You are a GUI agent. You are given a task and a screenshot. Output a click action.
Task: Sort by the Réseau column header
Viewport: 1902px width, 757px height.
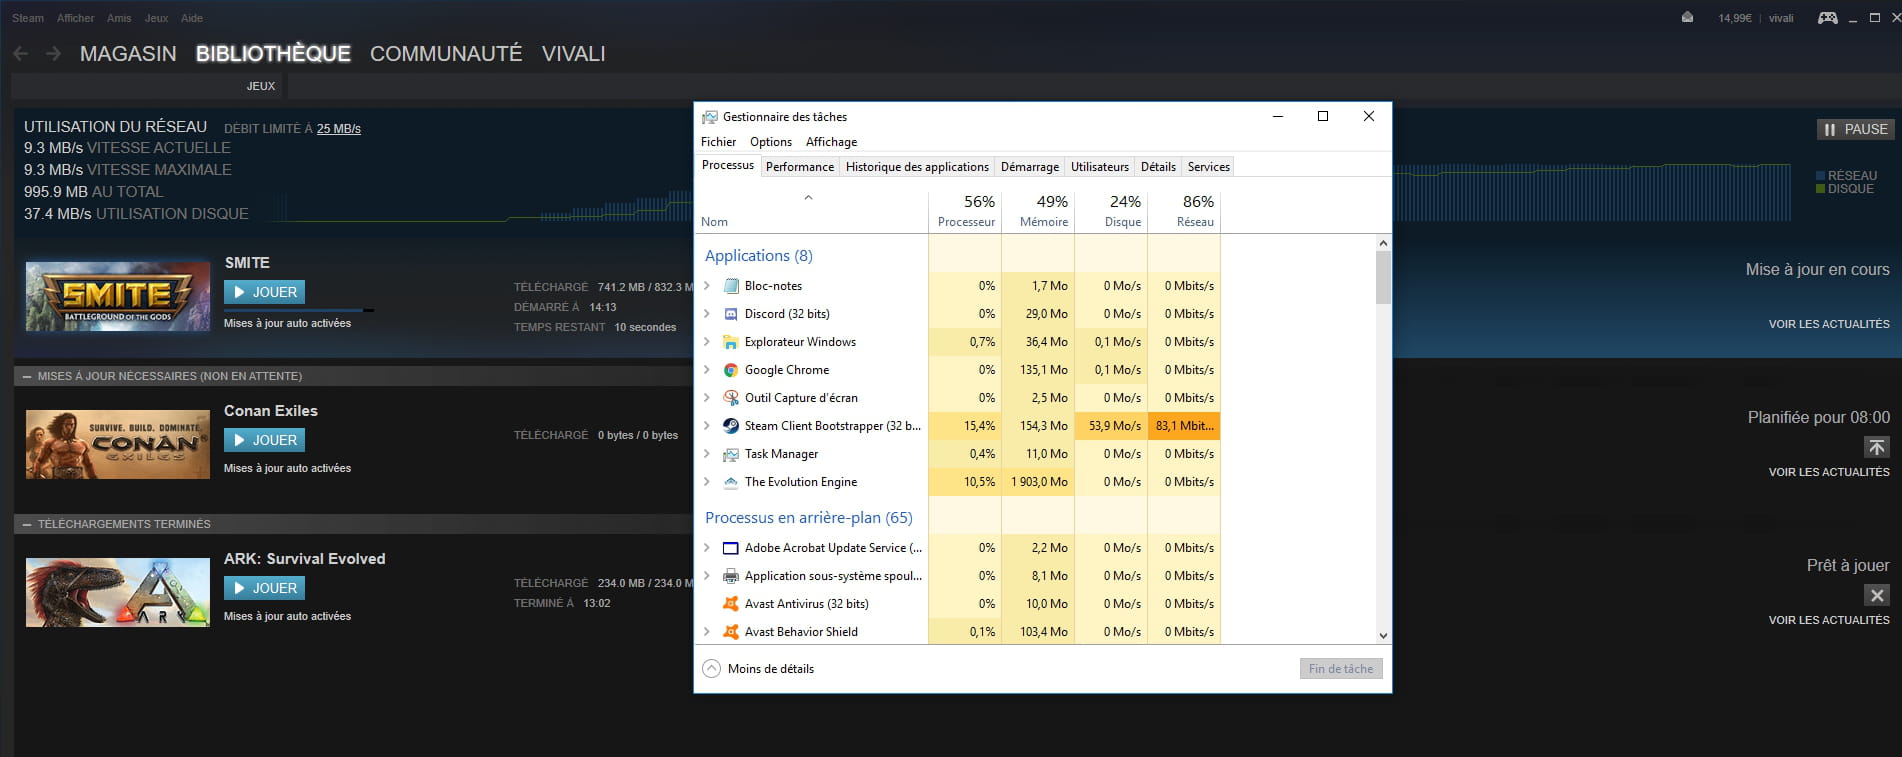pyautogui.click(x=1184, y=211)
